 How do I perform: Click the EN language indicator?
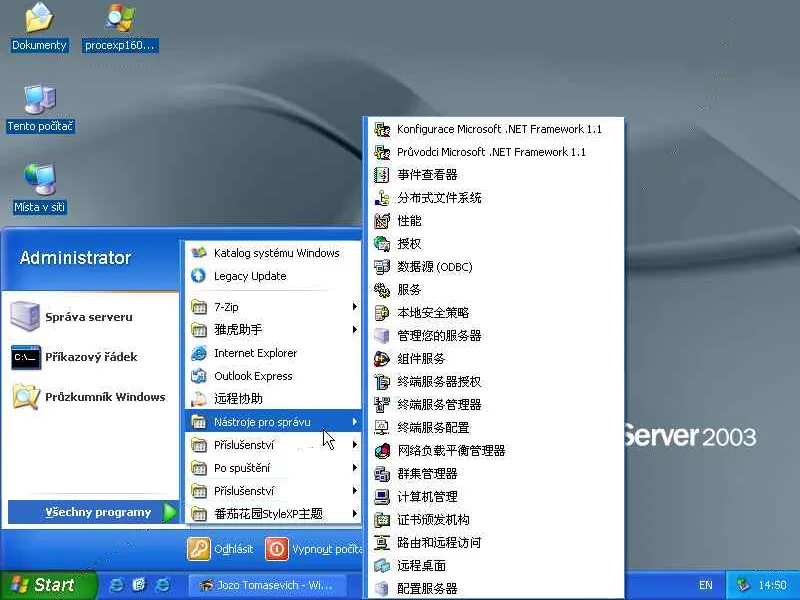pyautogui.click(x=706, y=585)
